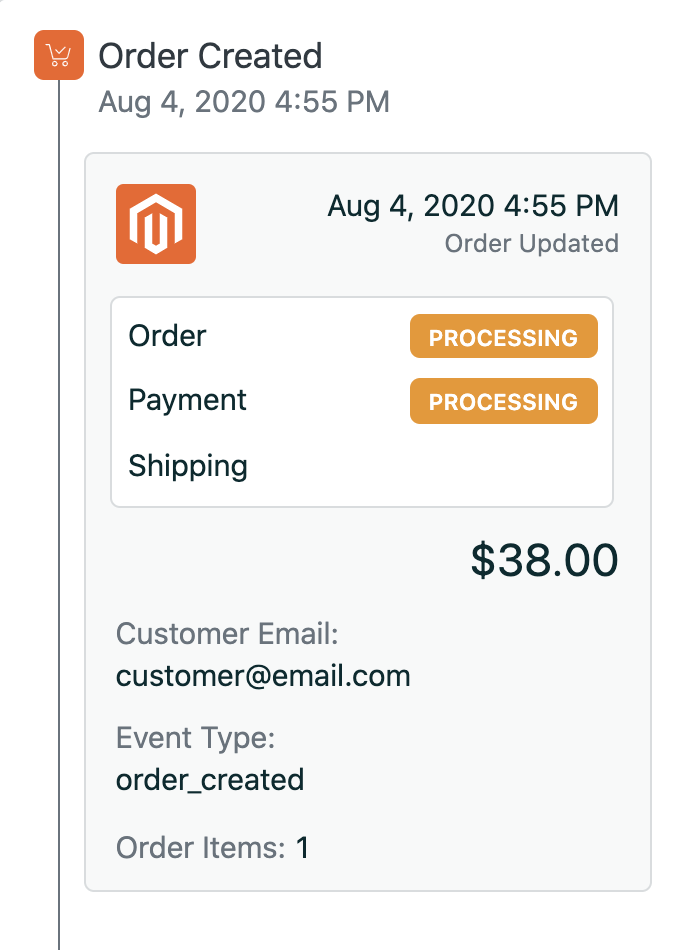Click the $38.00 order total
This screenshot has height=950, width=682.
[x=545, y=560]
